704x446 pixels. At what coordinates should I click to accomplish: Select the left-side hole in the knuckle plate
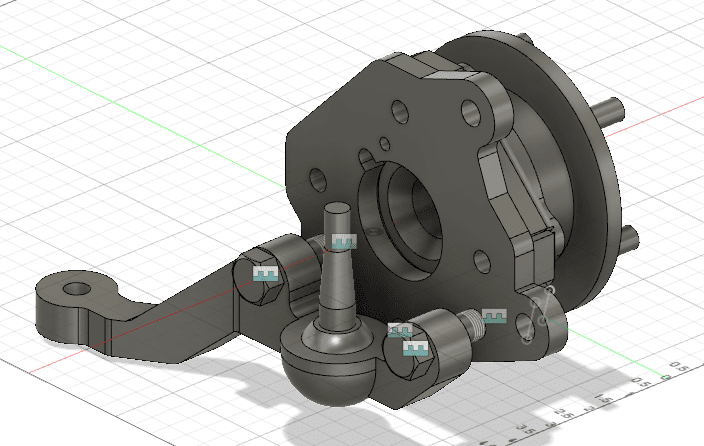click(x=318, y=180)
